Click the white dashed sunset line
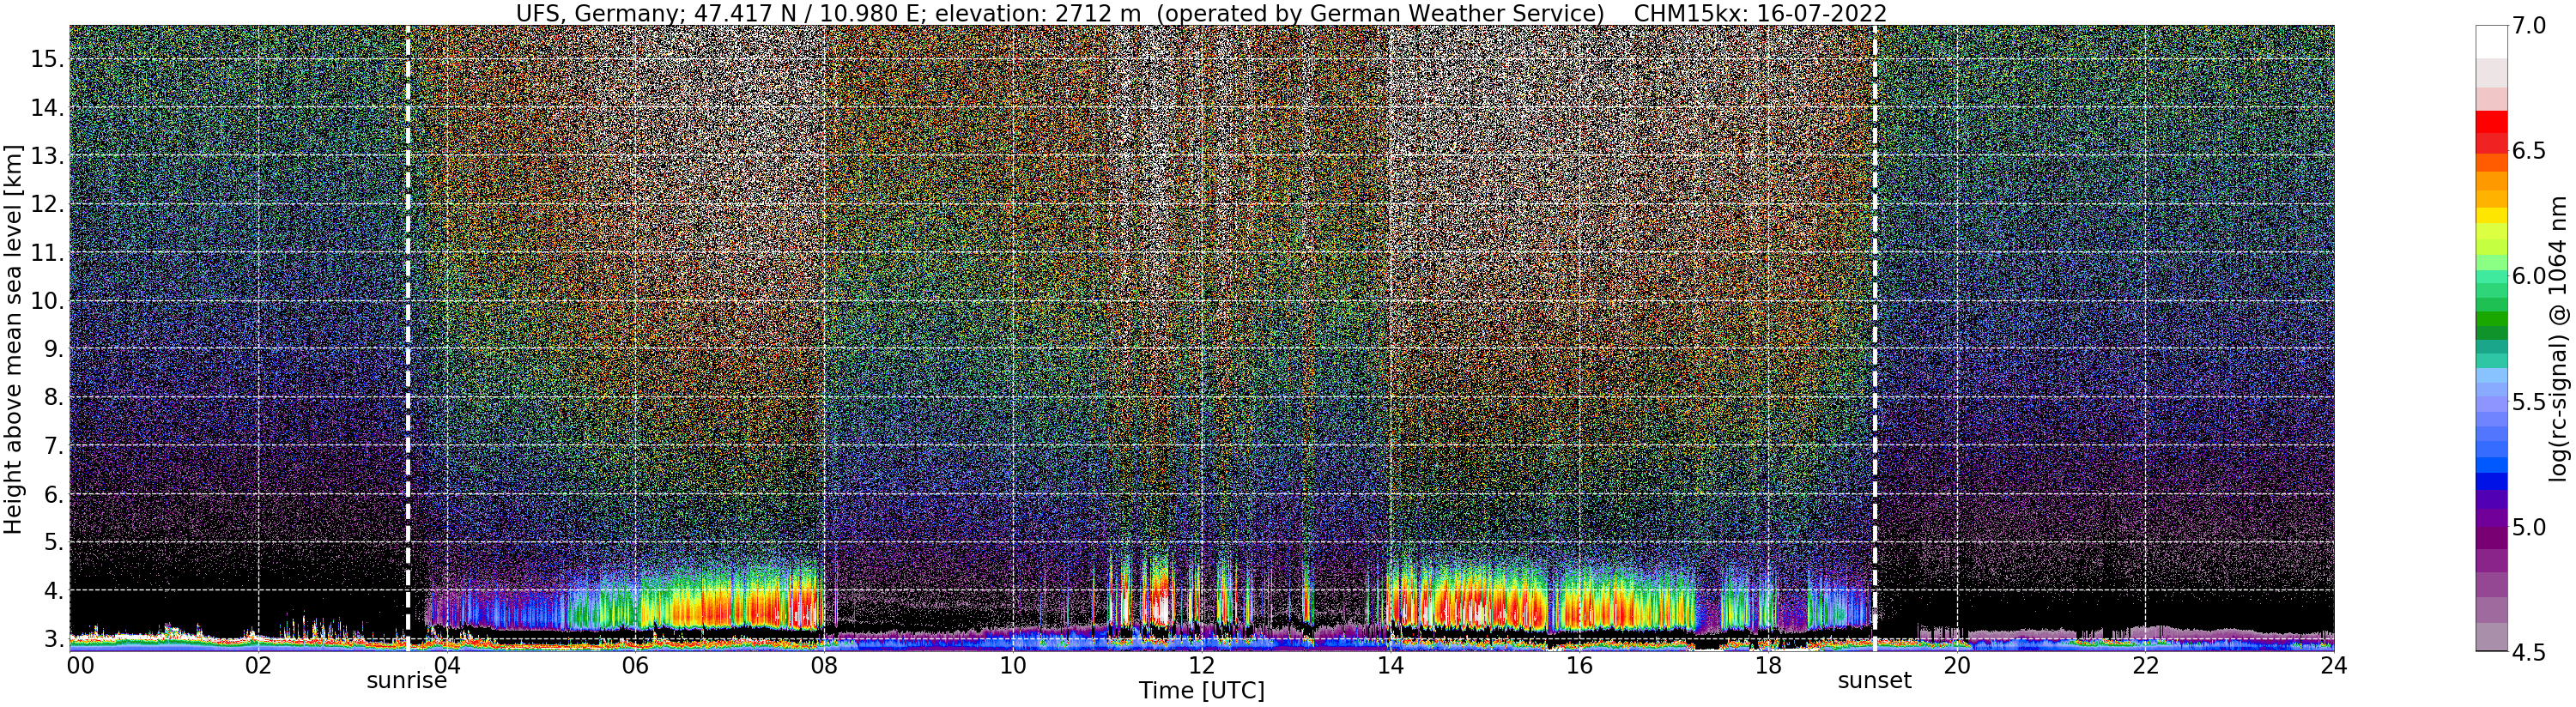 pos(1874,338)
